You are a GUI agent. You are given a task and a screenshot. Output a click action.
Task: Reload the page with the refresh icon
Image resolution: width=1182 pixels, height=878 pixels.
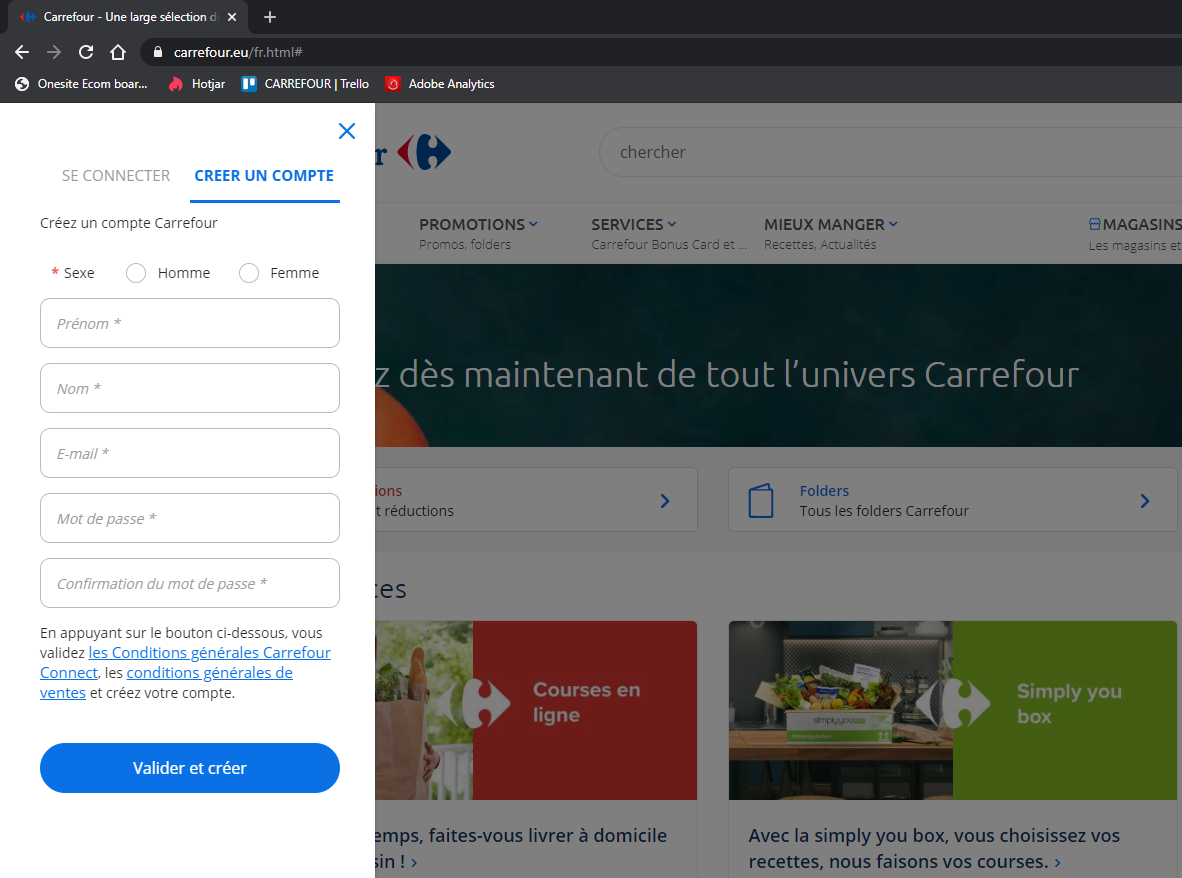click(86, 52)
